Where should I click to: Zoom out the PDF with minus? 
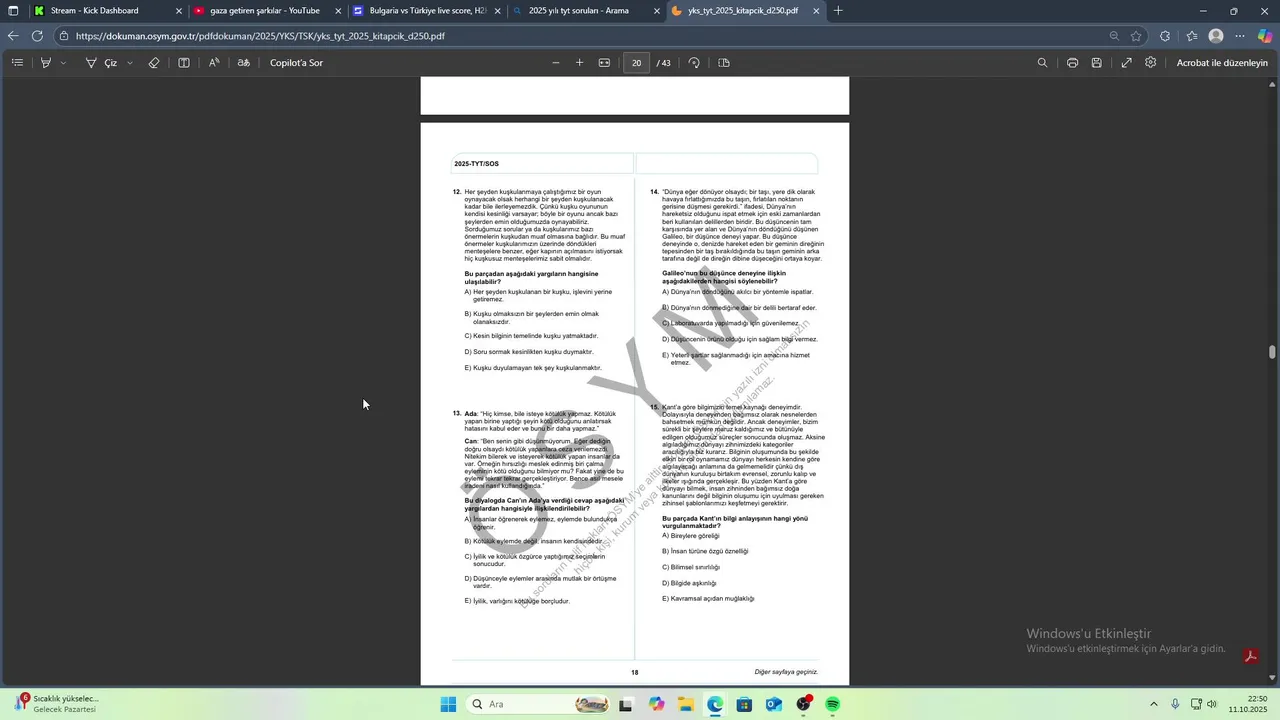tap(556, 63)
